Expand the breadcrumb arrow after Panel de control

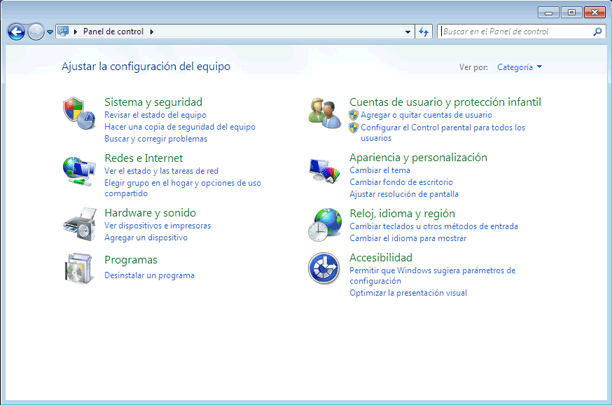click(x=152, y=32)
